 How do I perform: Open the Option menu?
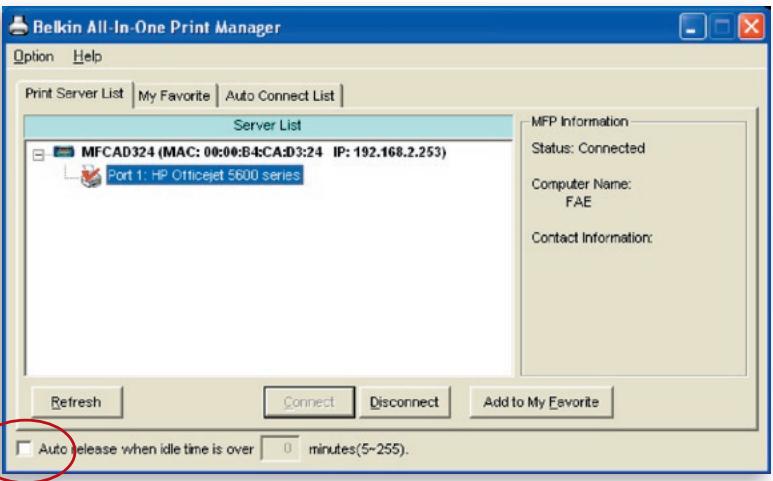pyautogui.click(x=34, y=57)
